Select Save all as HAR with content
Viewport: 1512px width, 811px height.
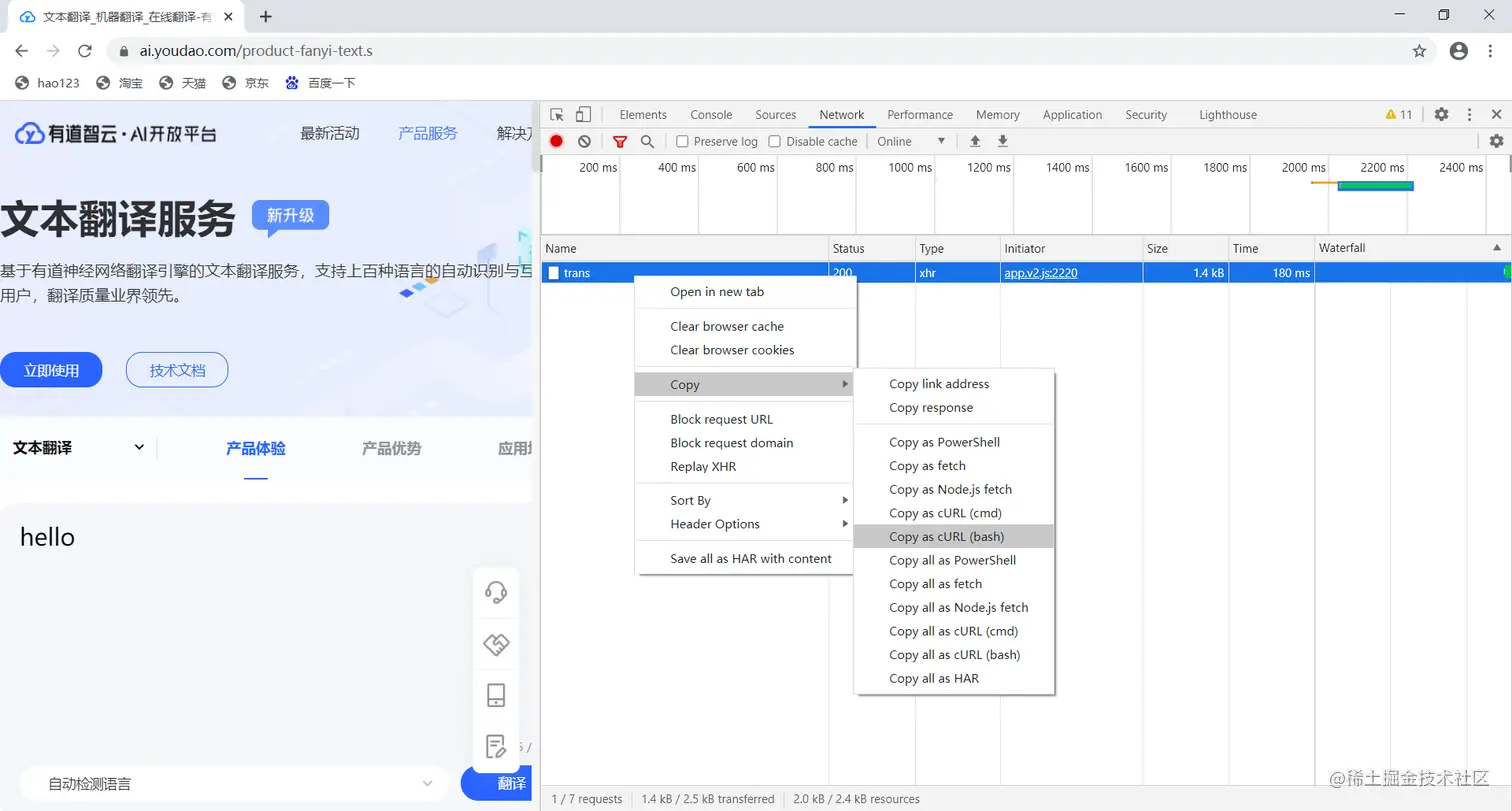click(x=744, y=559)
